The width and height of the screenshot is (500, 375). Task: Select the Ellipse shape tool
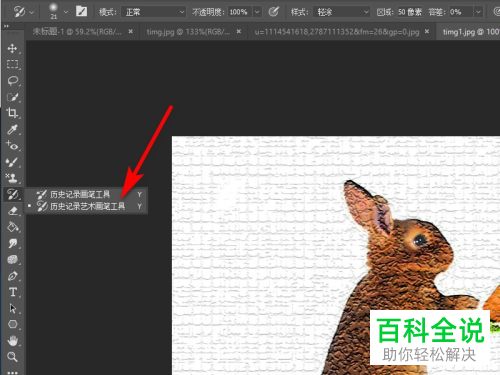pos(12,324)
